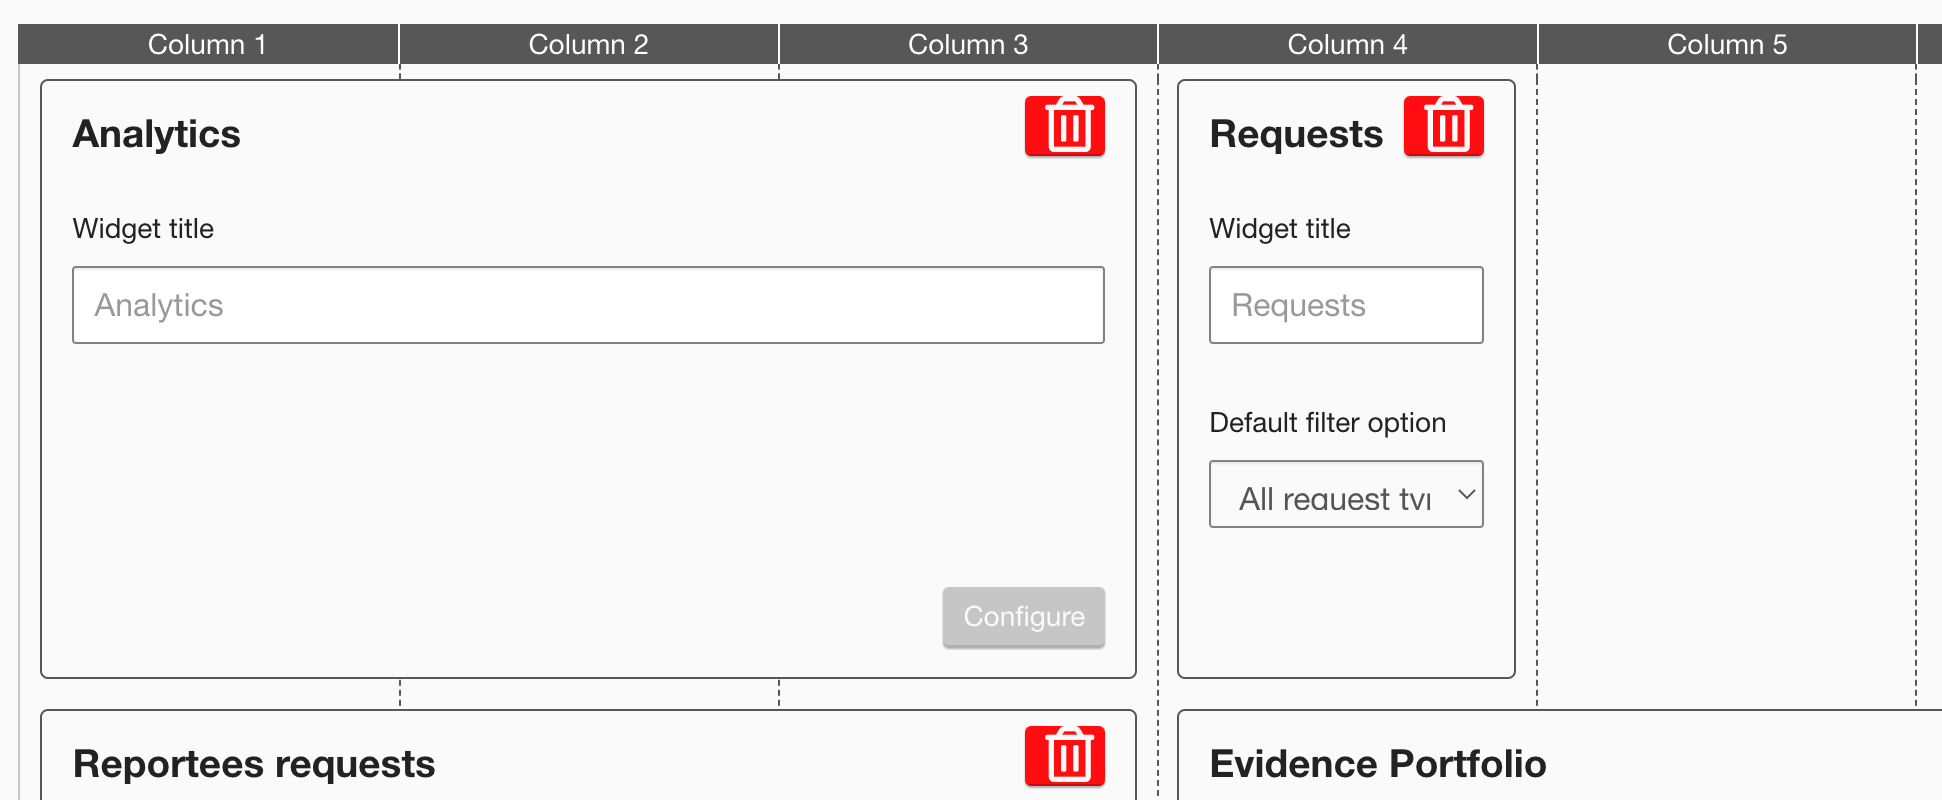
Task: Click the Evidence Portfolio widget heading
Action: click(1377, 764)
